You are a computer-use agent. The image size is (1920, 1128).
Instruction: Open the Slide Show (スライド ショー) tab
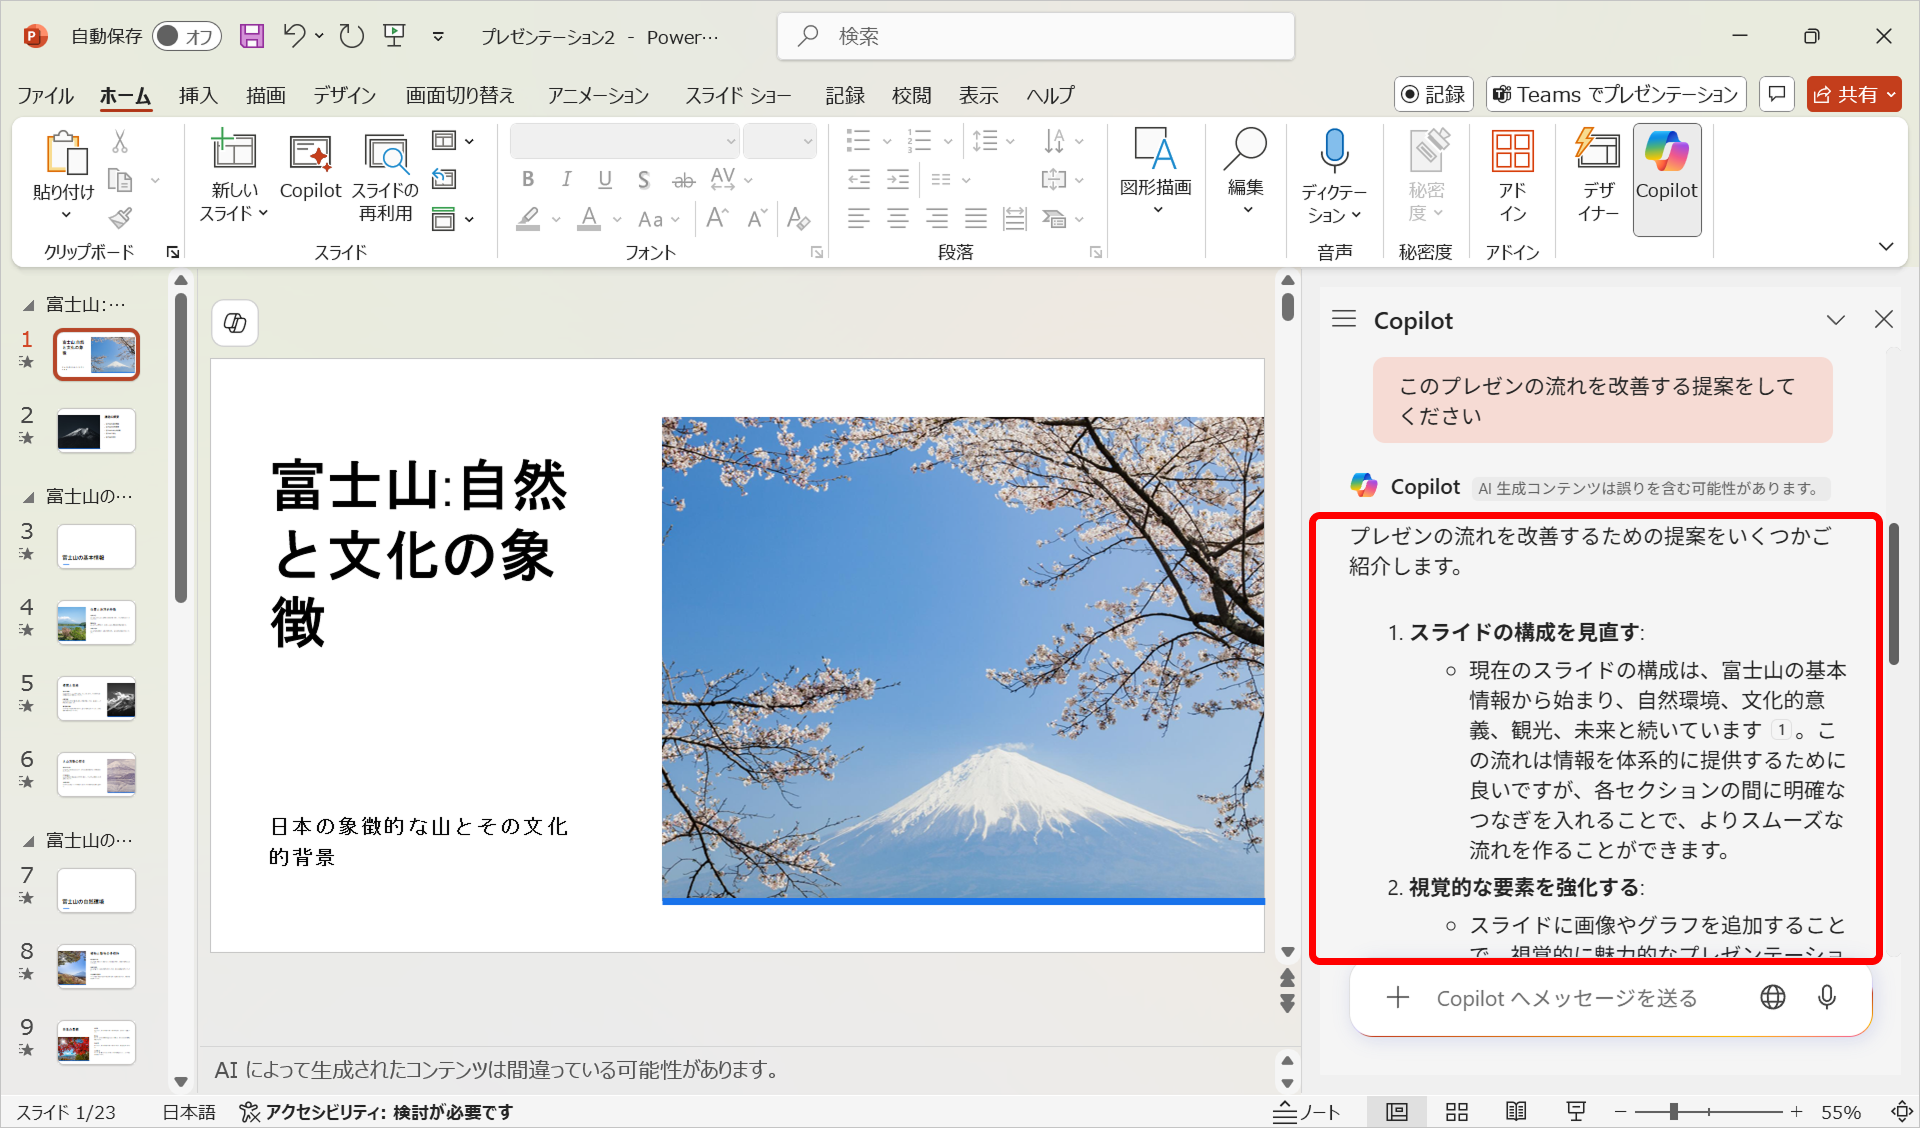pyautogui.click(x=738, y=95)
